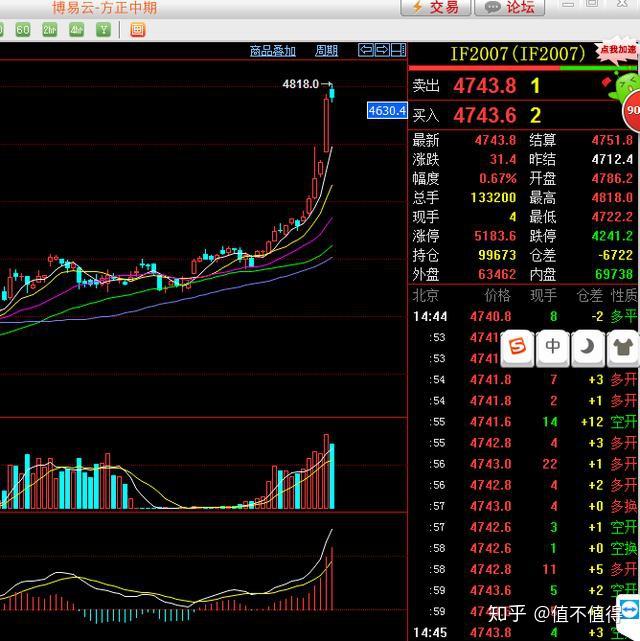The width and height of the screenshot is (640, 641).
Task: Click the tick row price 4741.6
Action: click(x=490, y=422)
